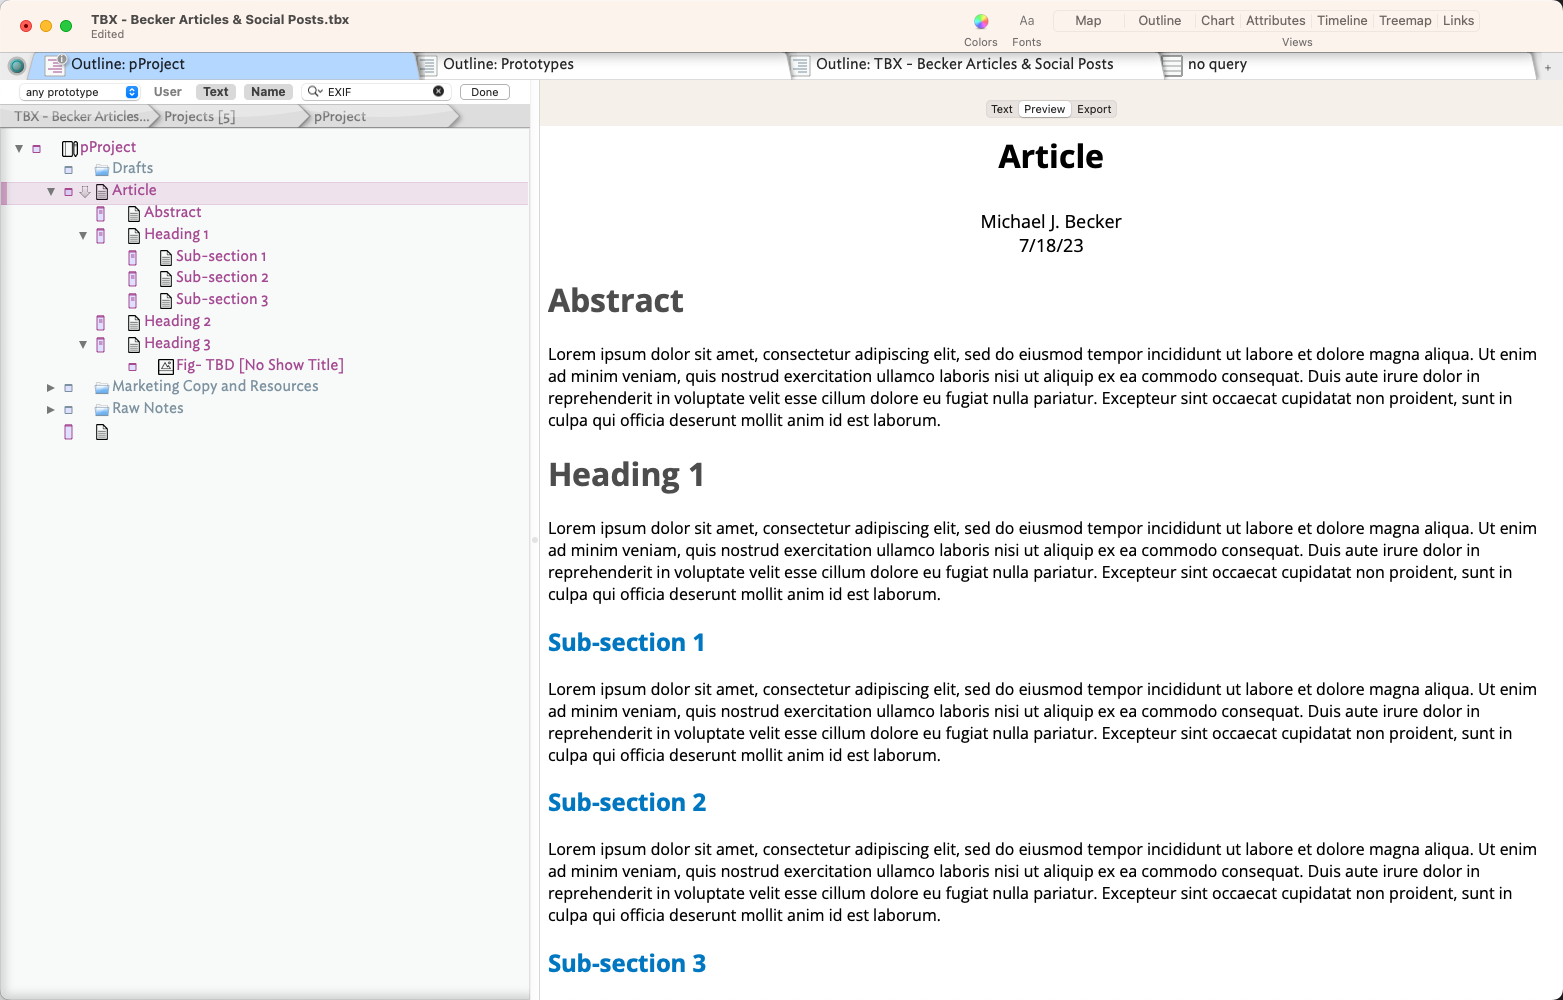
Task: Click the pProject notebook badge icon
Action: click(70, 148)
